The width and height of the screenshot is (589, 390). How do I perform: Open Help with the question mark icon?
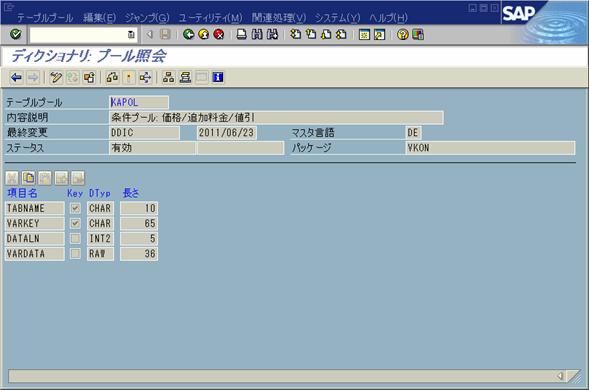point(402,35)
